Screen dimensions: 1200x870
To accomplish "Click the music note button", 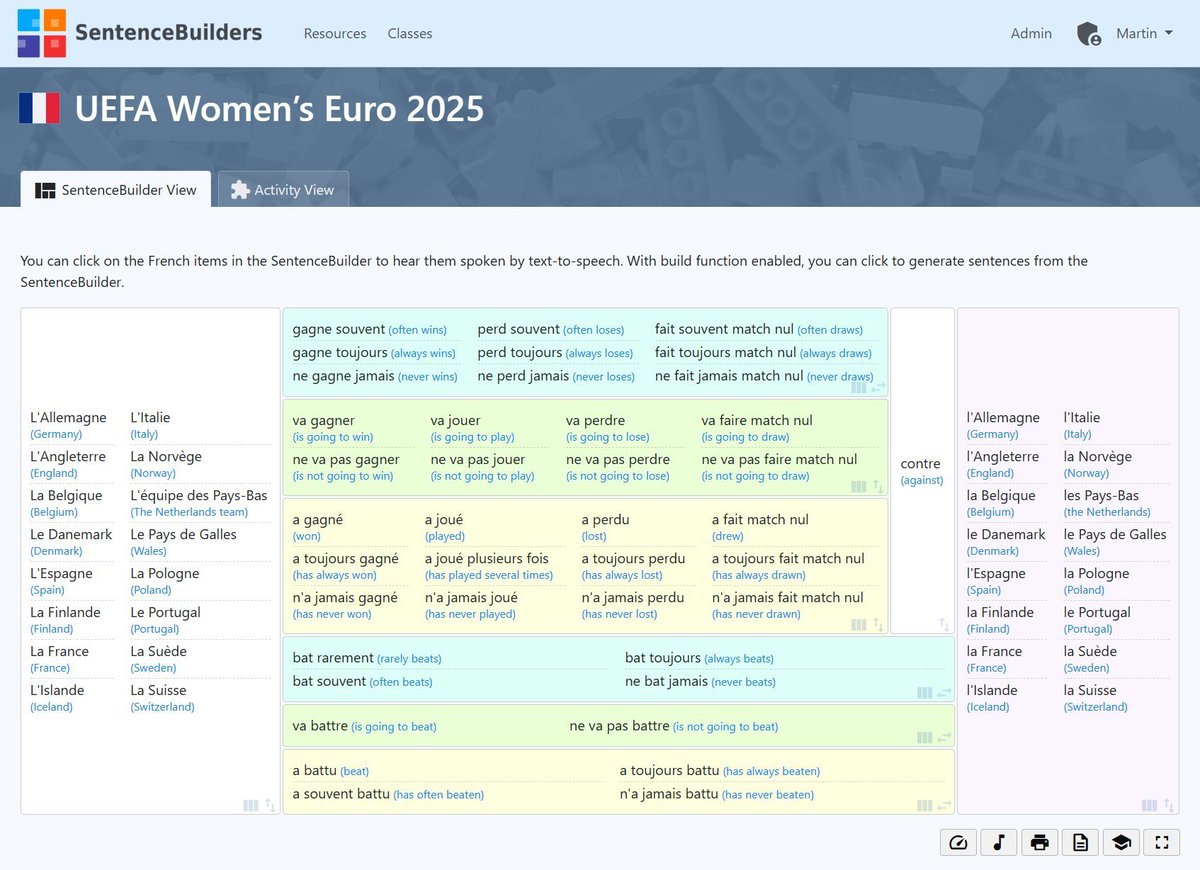I will tap(999, 843).
